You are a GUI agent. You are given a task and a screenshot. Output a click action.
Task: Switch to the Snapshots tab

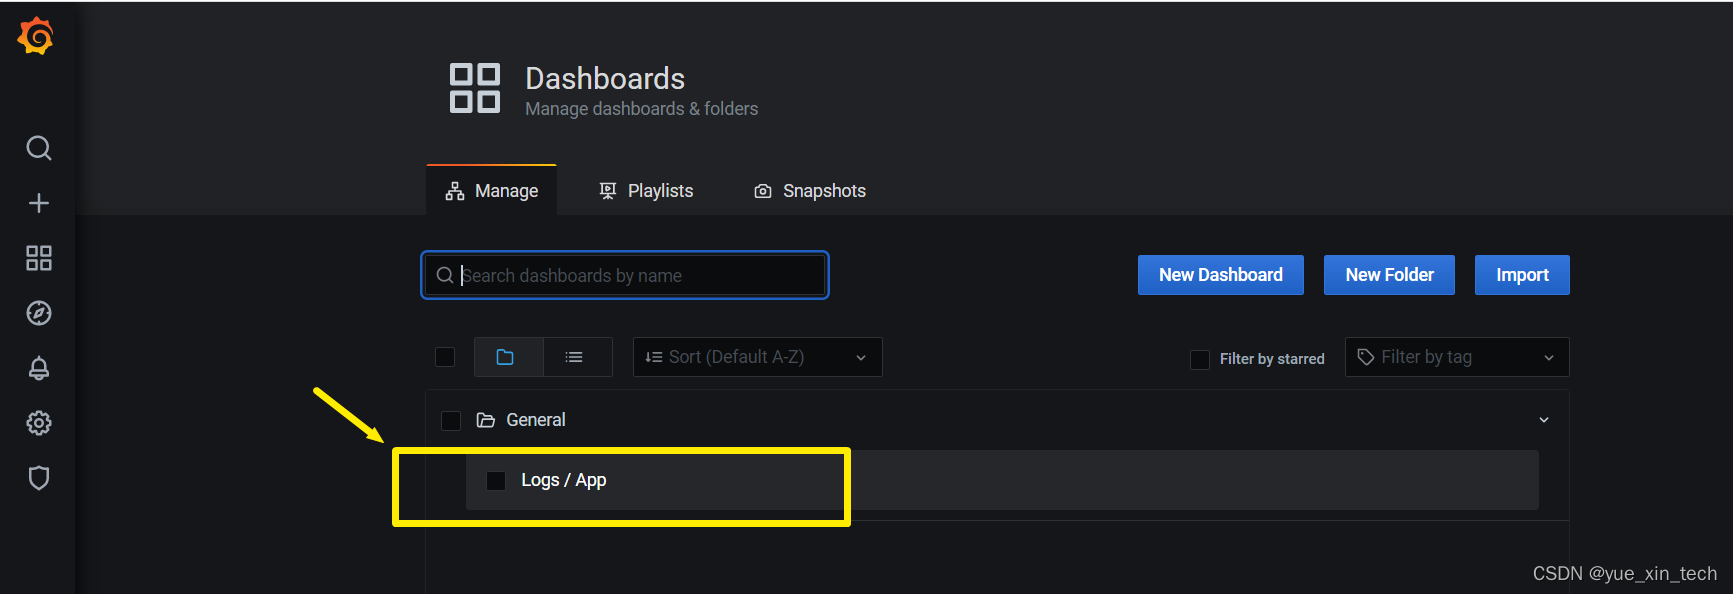point(810,191)
